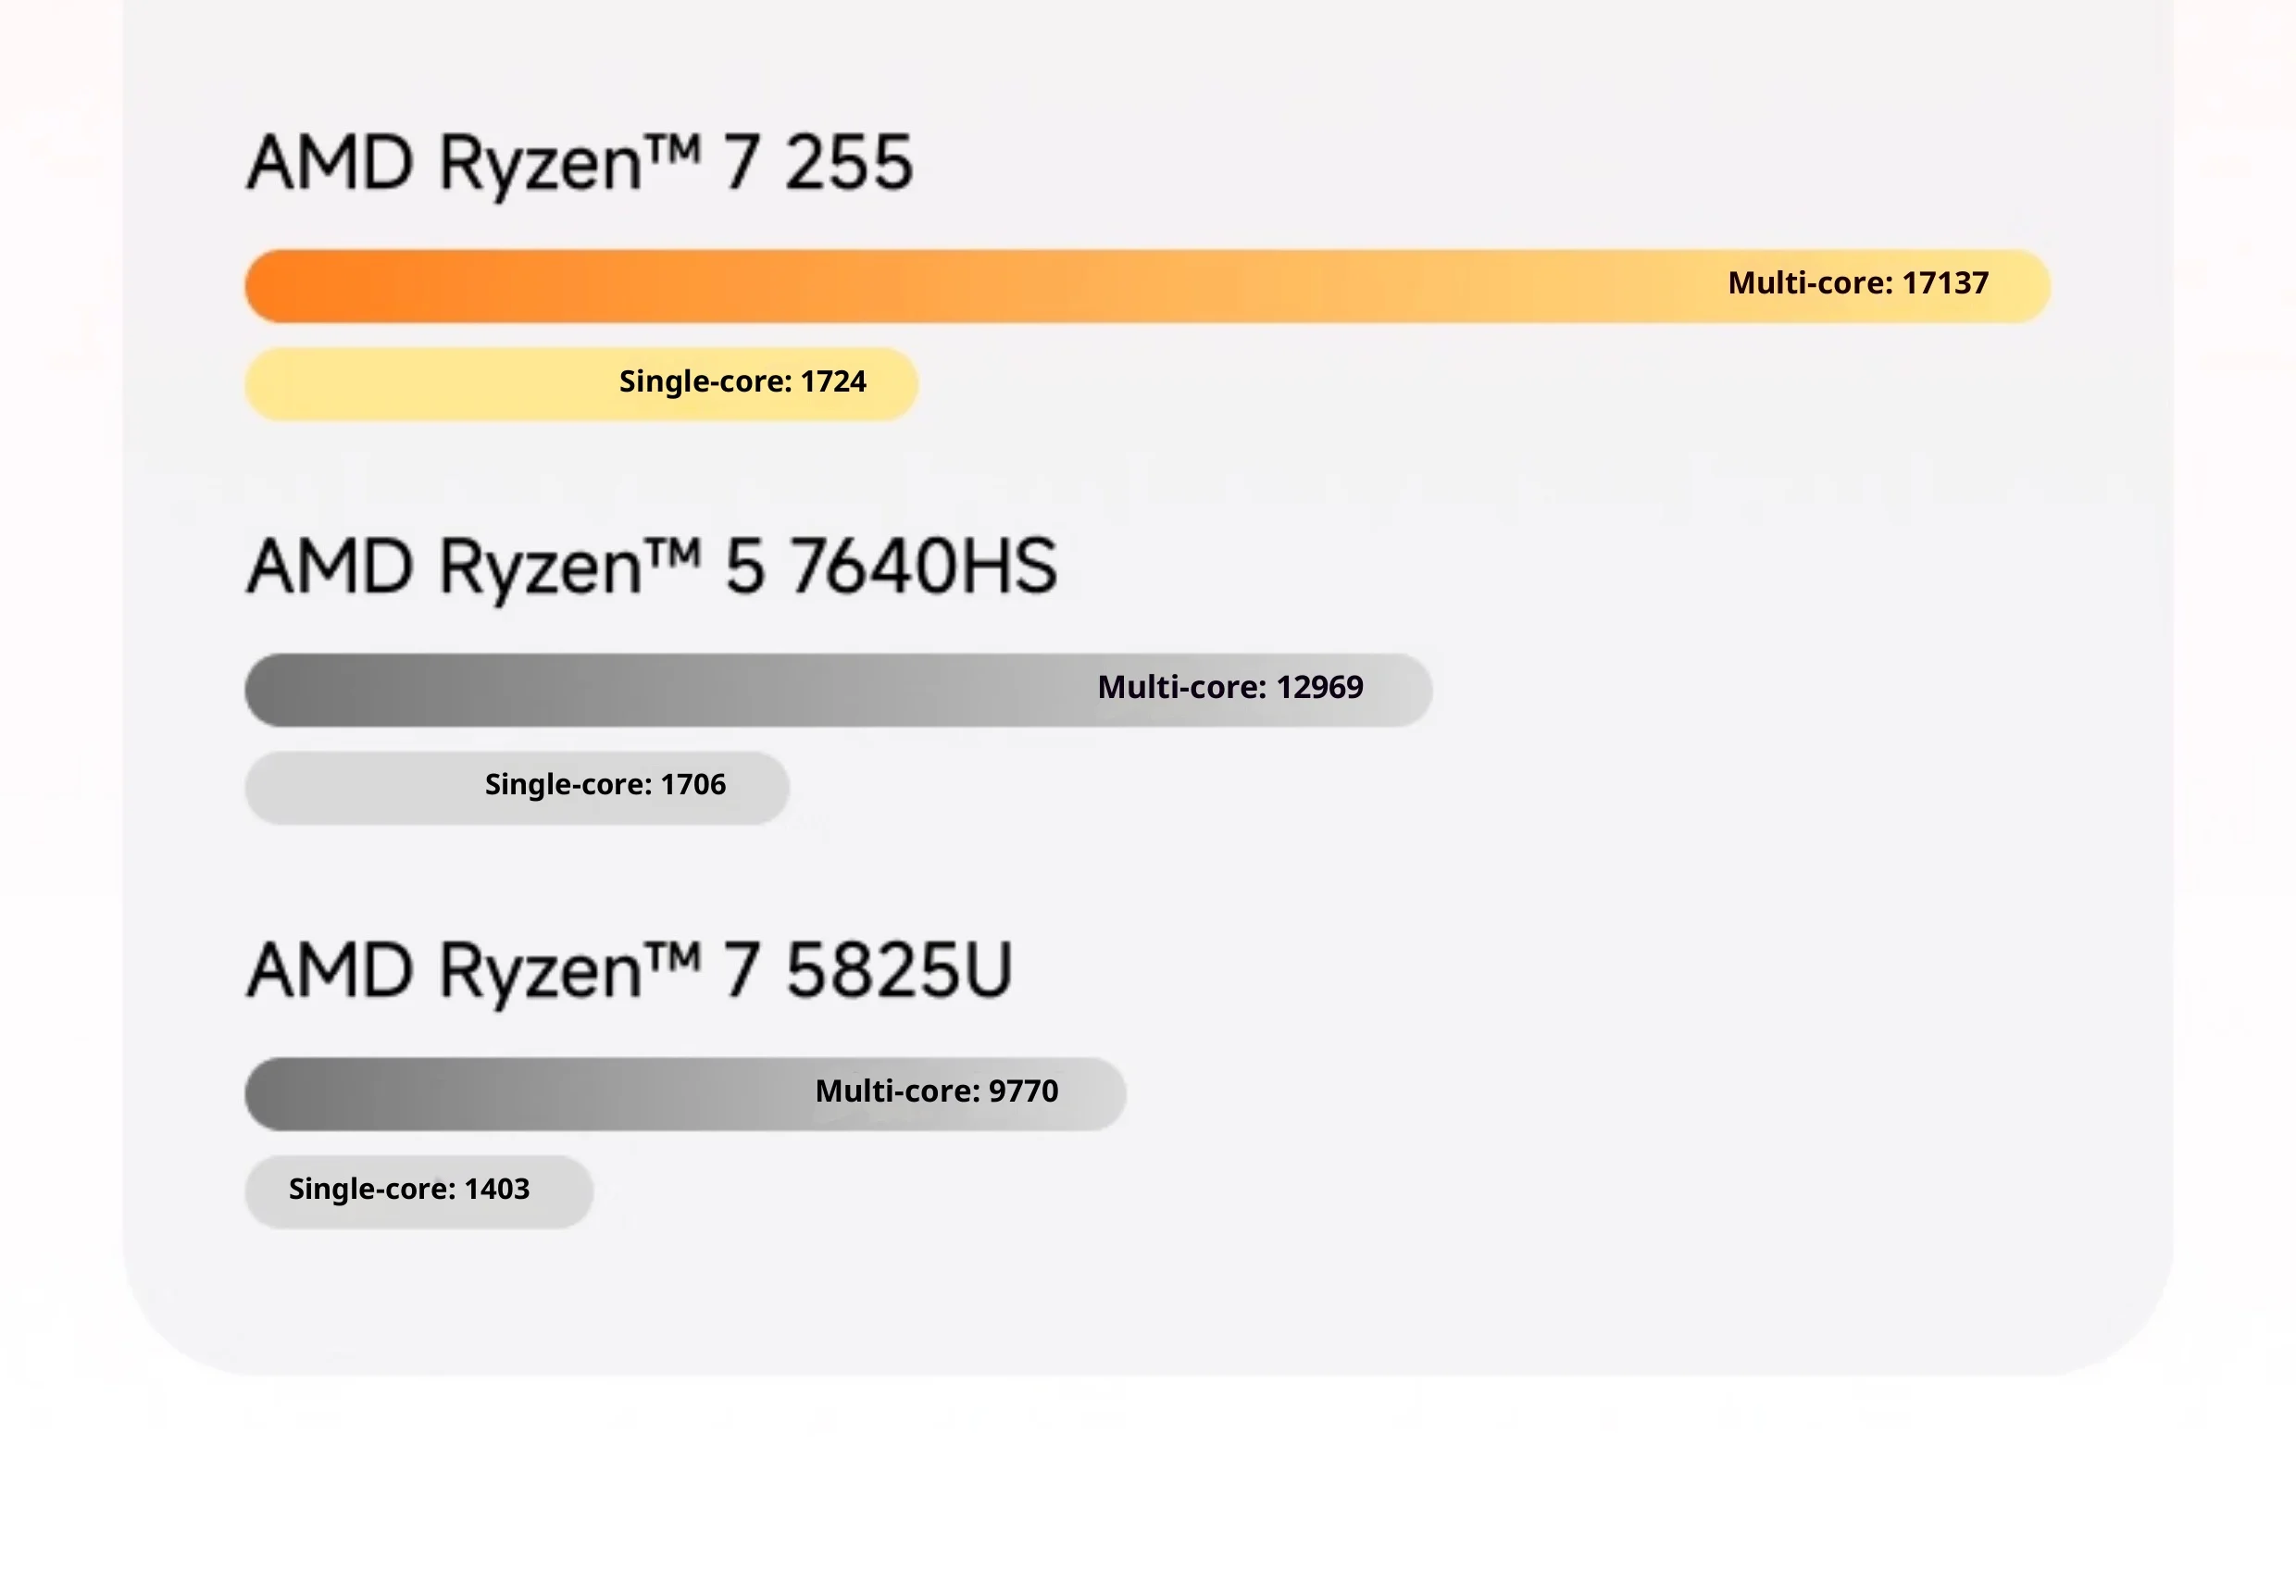The height and width of the screenshot is (1596, 2296).
Task: Click the AMD Ryzen 7 255 heading
Action: [579, 163]
